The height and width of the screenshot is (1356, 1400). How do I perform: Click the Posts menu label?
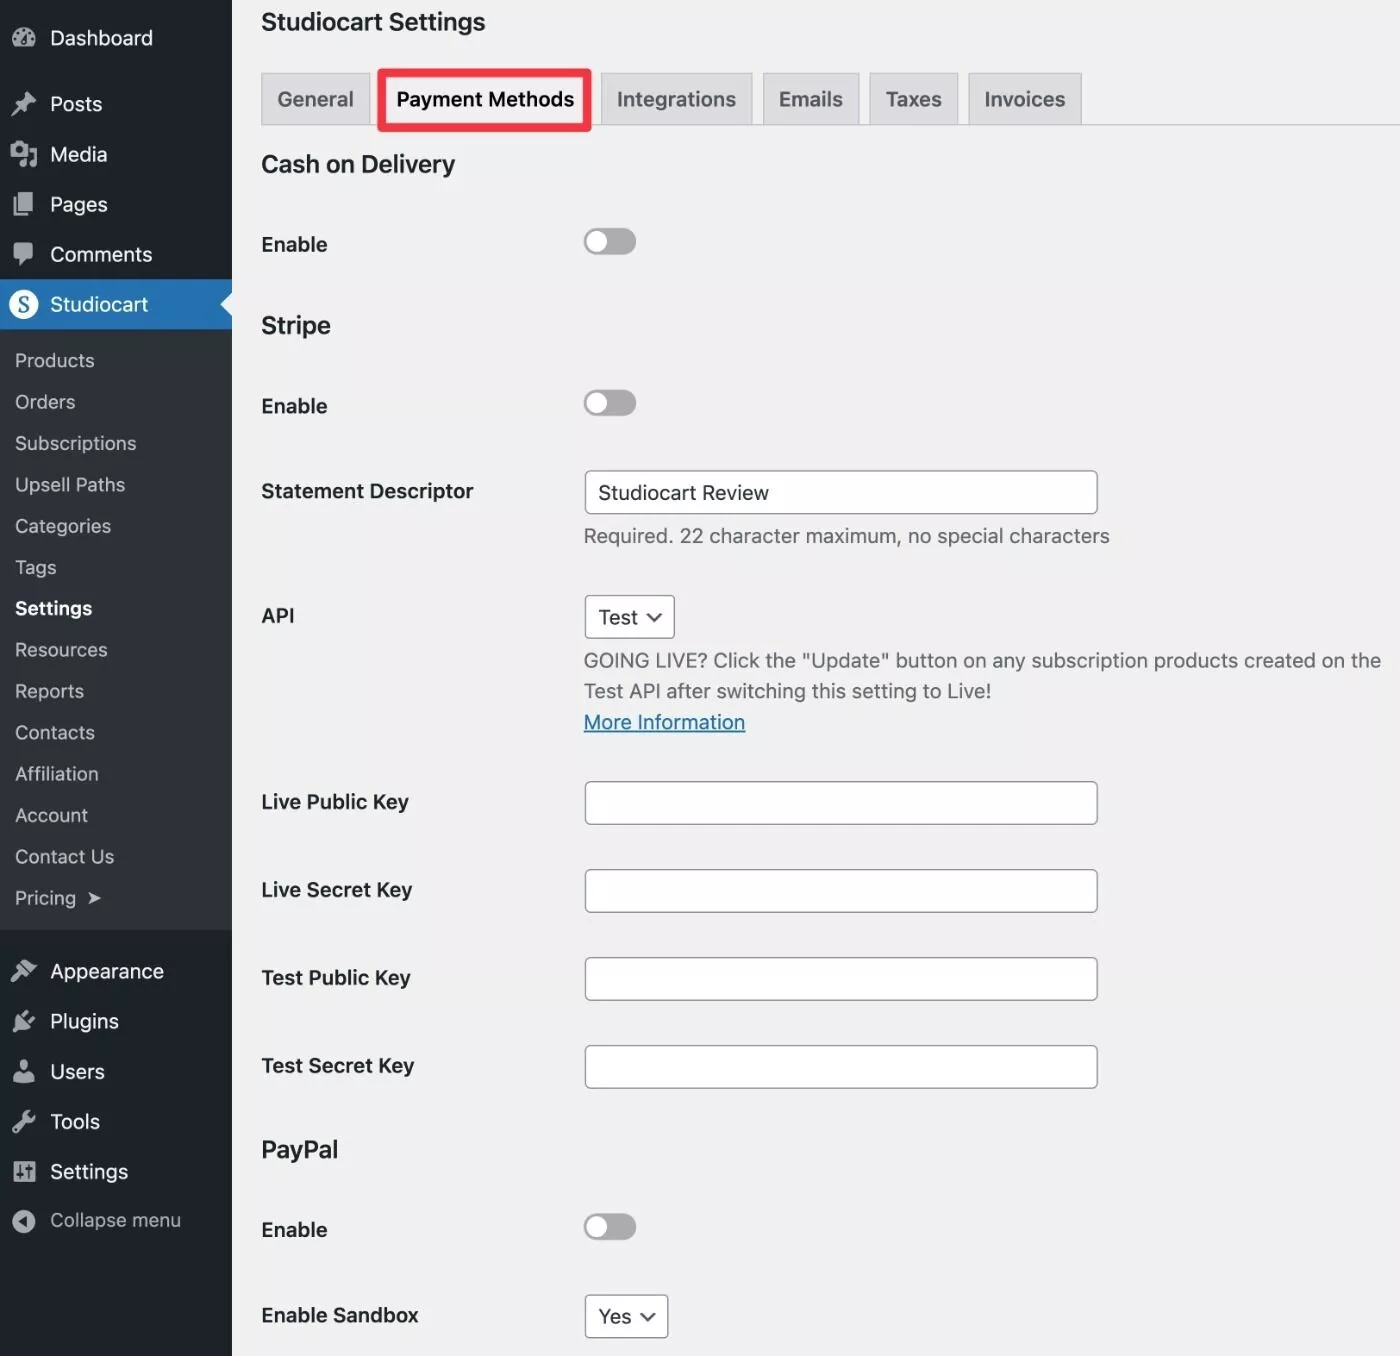coord(76,104)
